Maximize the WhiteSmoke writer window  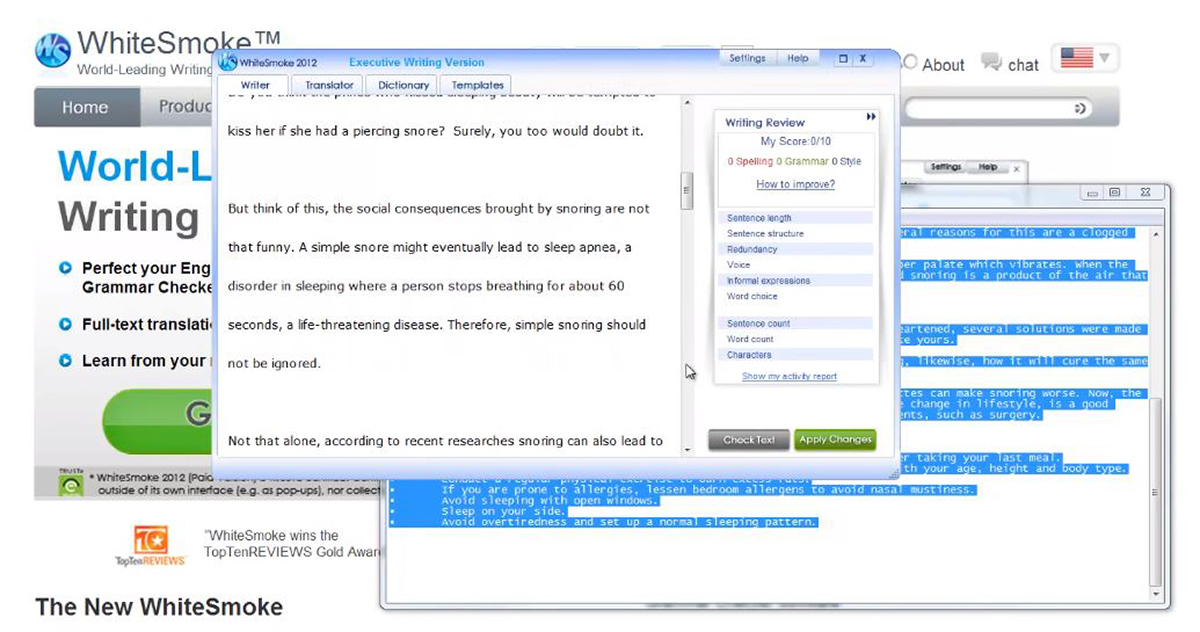point(842,59)
